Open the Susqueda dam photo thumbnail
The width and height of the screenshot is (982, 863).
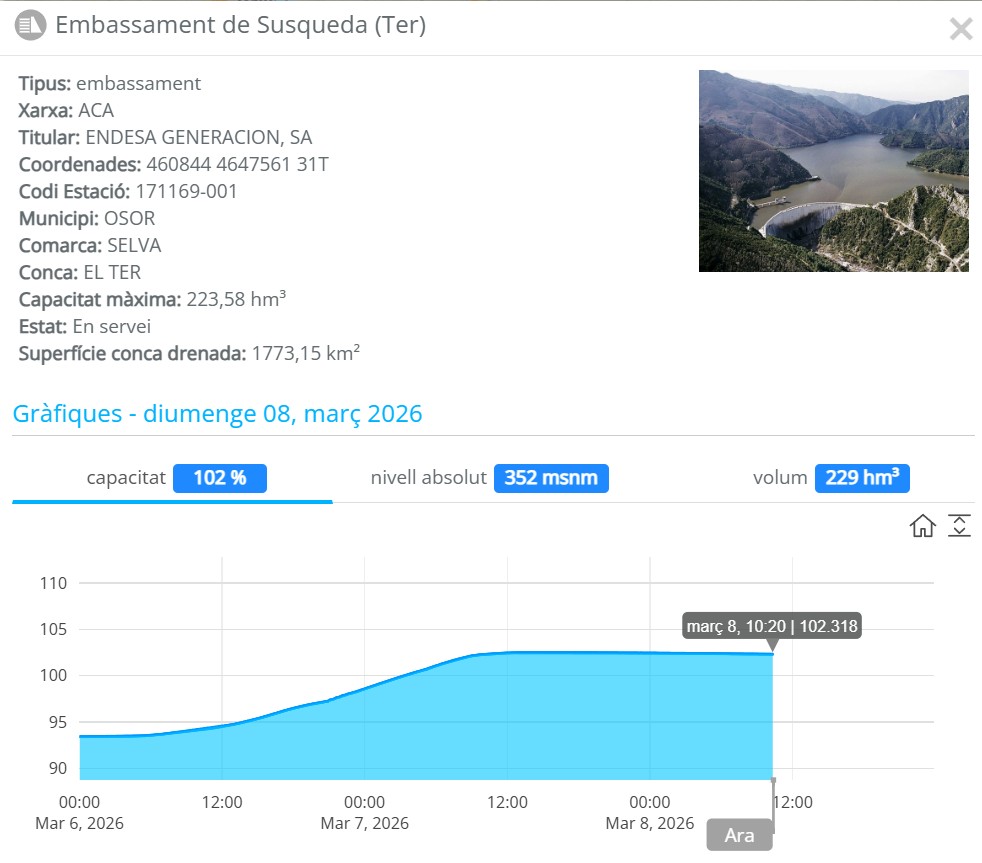tap(833, 171)
